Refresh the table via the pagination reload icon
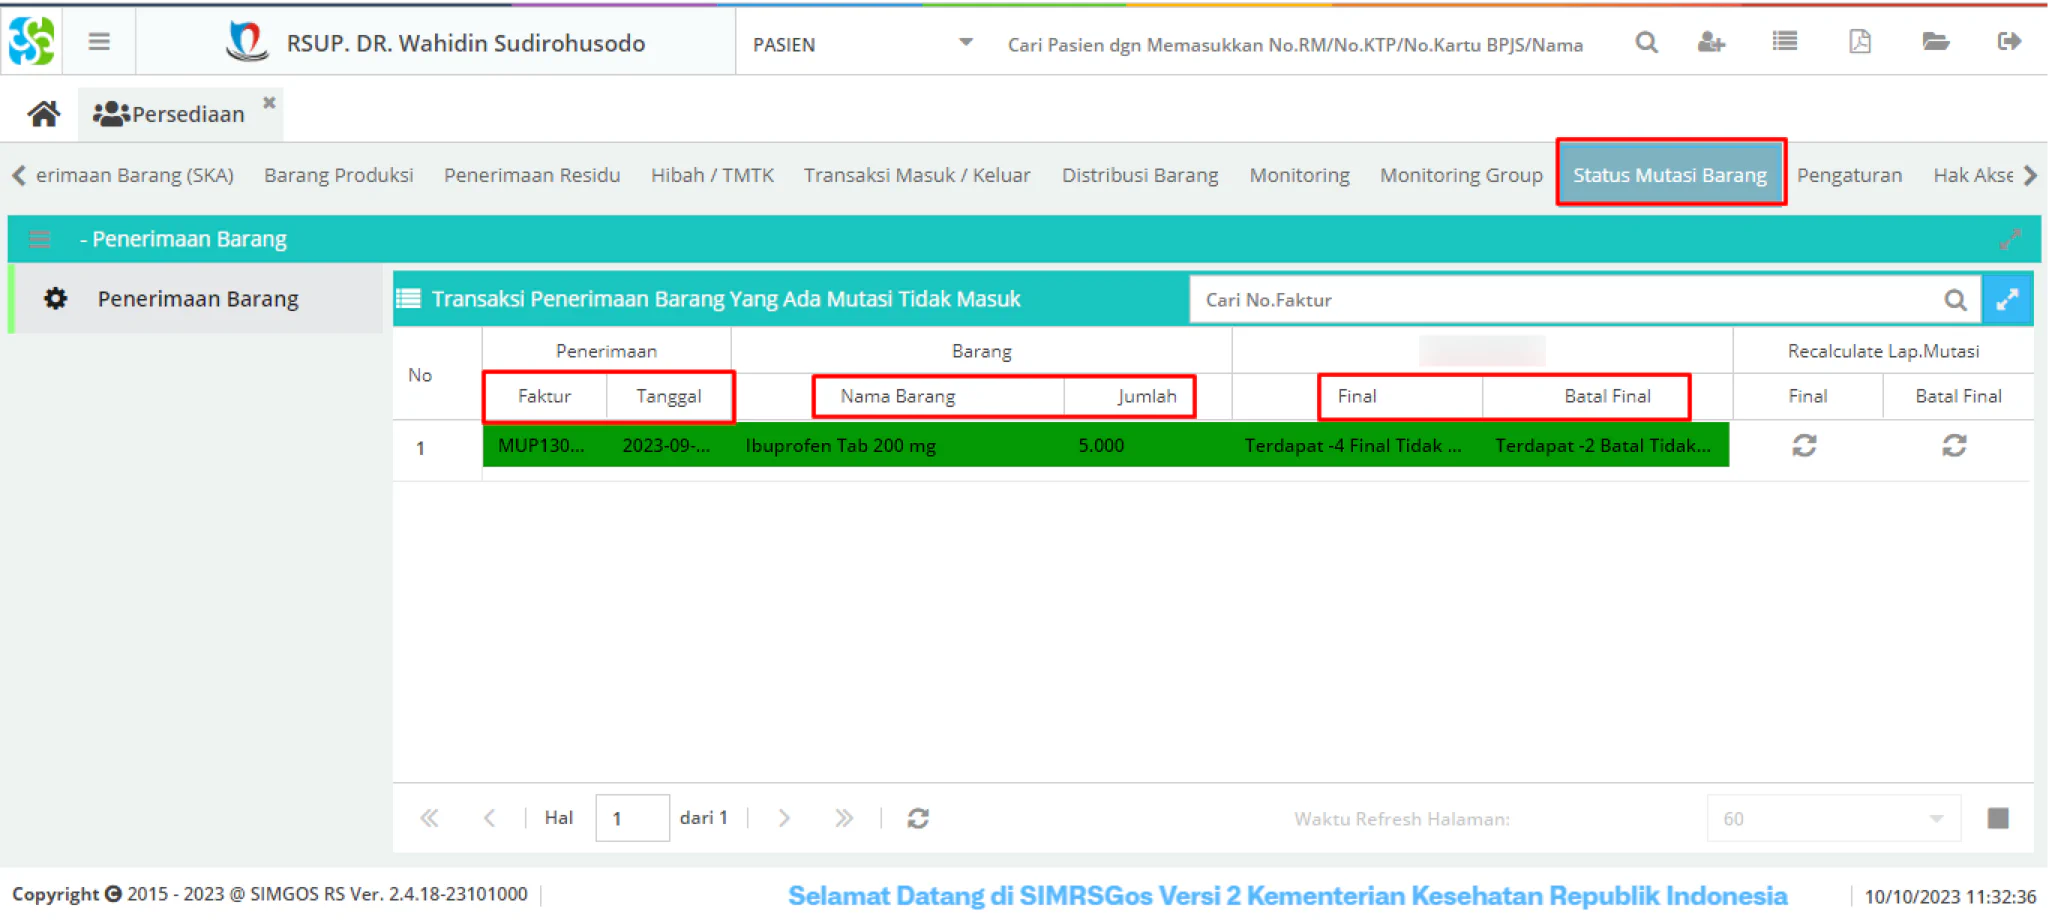The width and height of the screenshot is (2048, 920). [918, 819]
